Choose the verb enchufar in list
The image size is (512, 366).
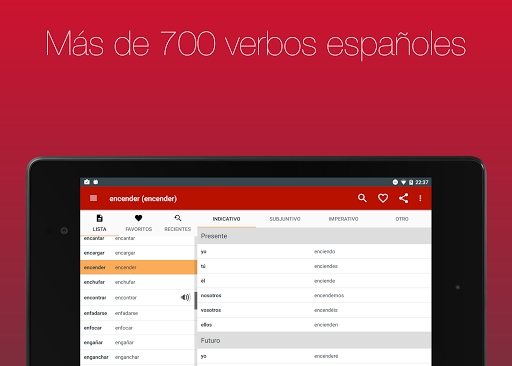pyautogui.click(x=138, y=282)
